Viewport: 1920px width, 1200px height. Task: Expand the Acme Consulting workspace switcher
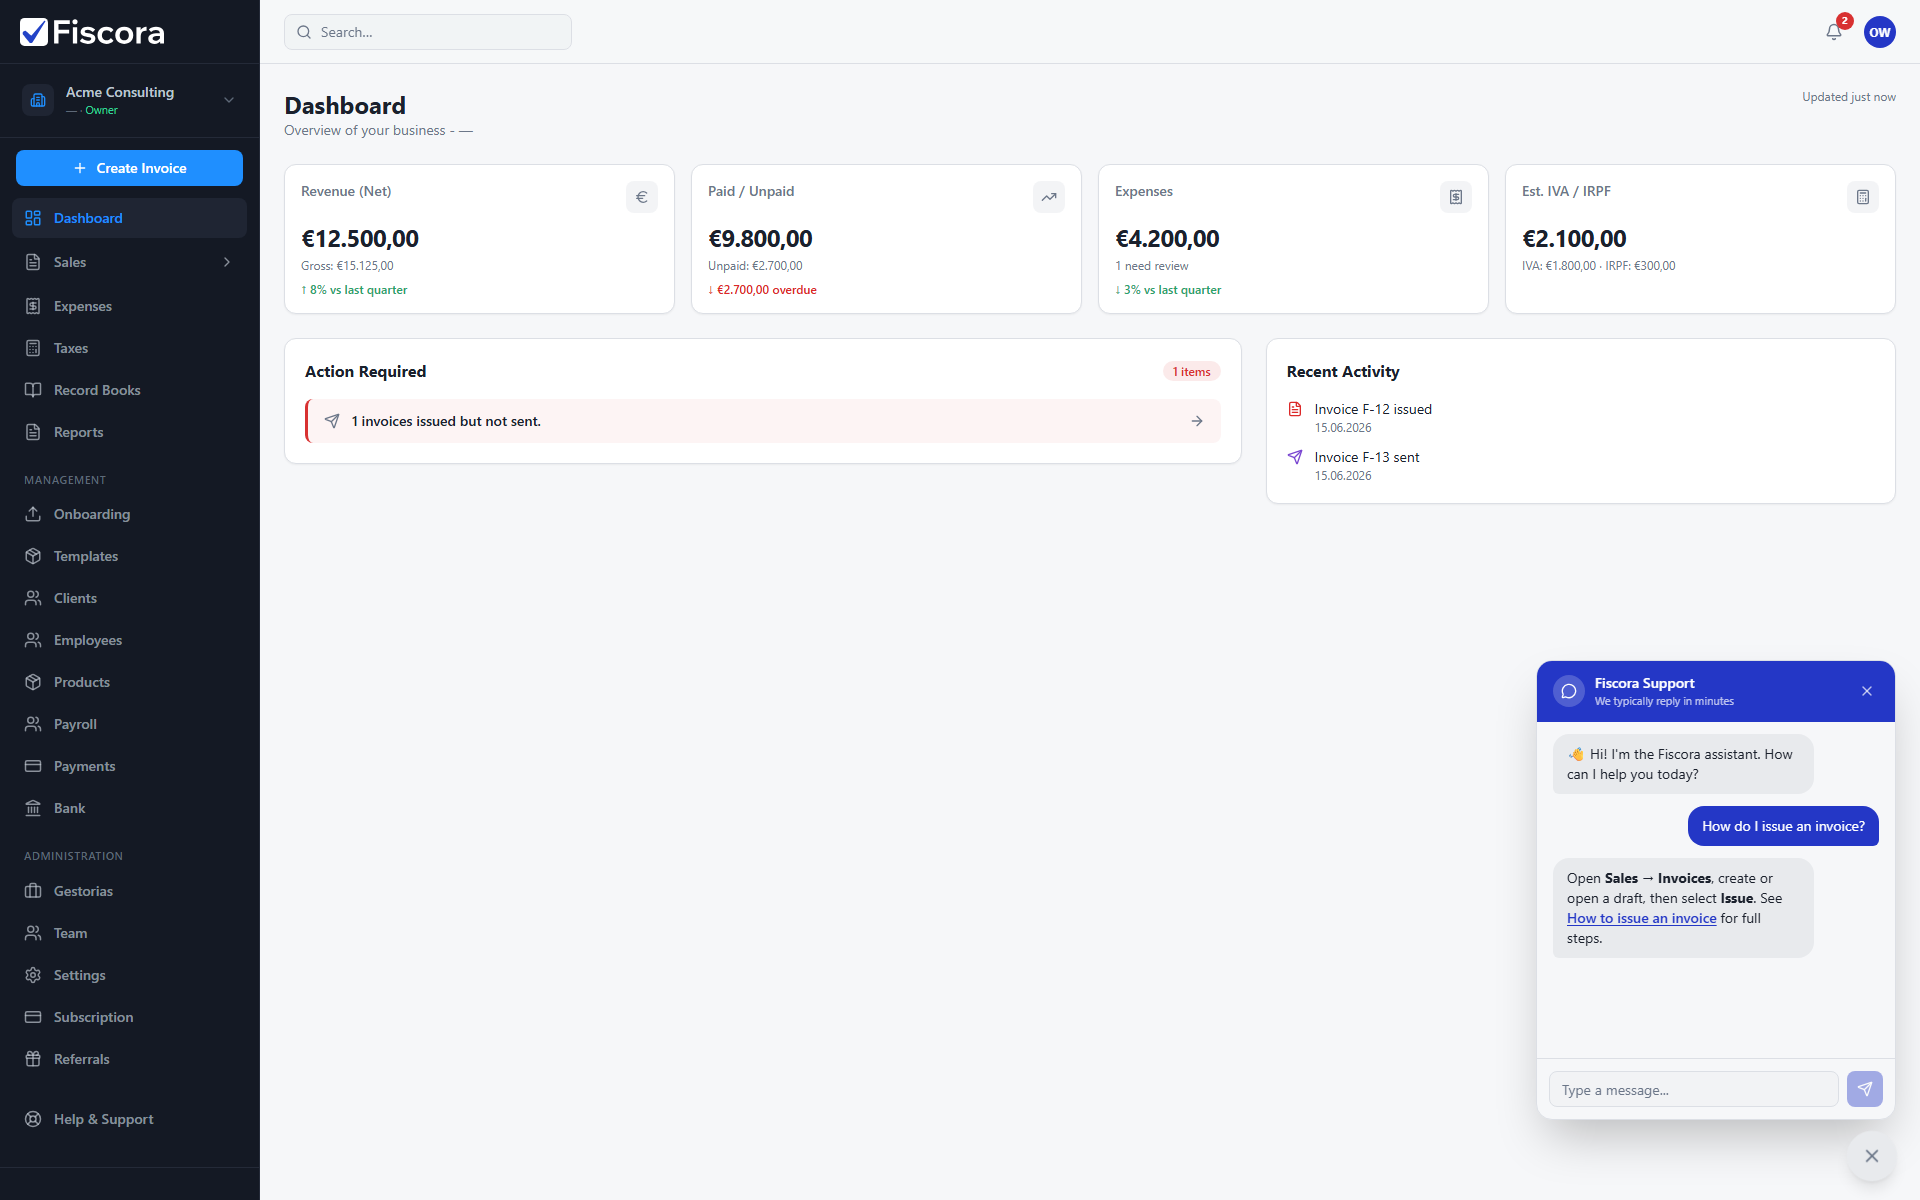pos(229,100)
